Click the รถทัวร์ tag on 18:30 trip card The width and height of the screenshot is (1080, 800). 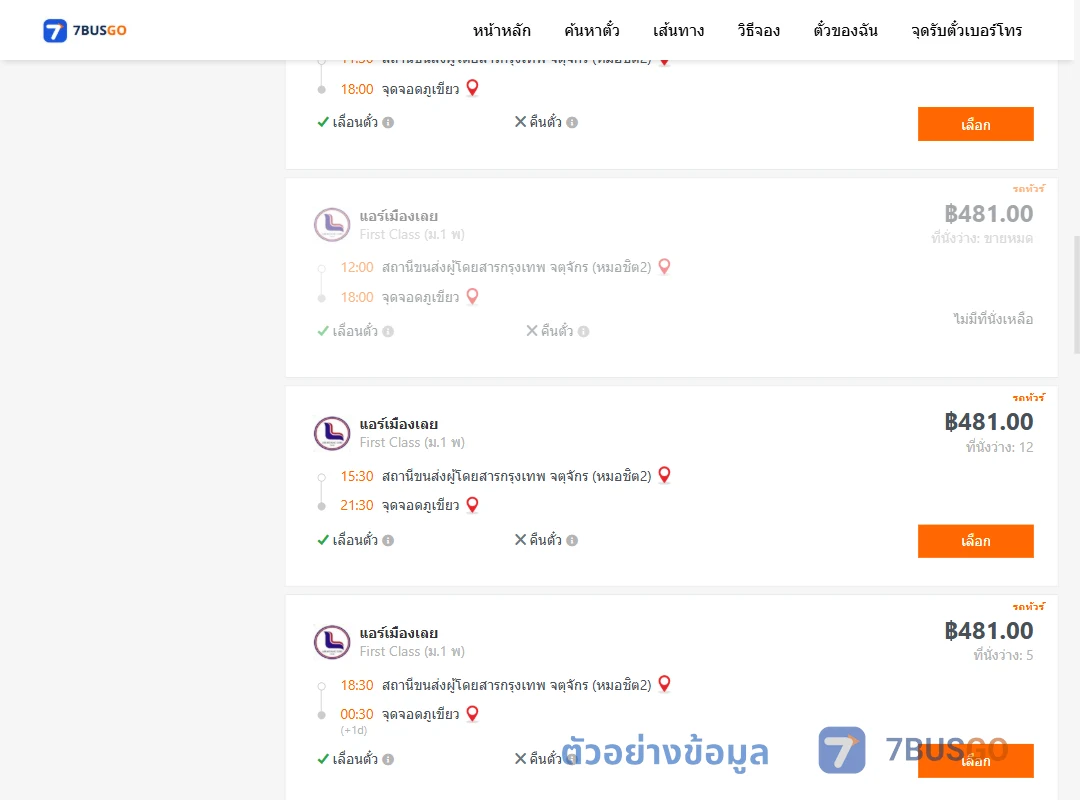(1028, 606)
